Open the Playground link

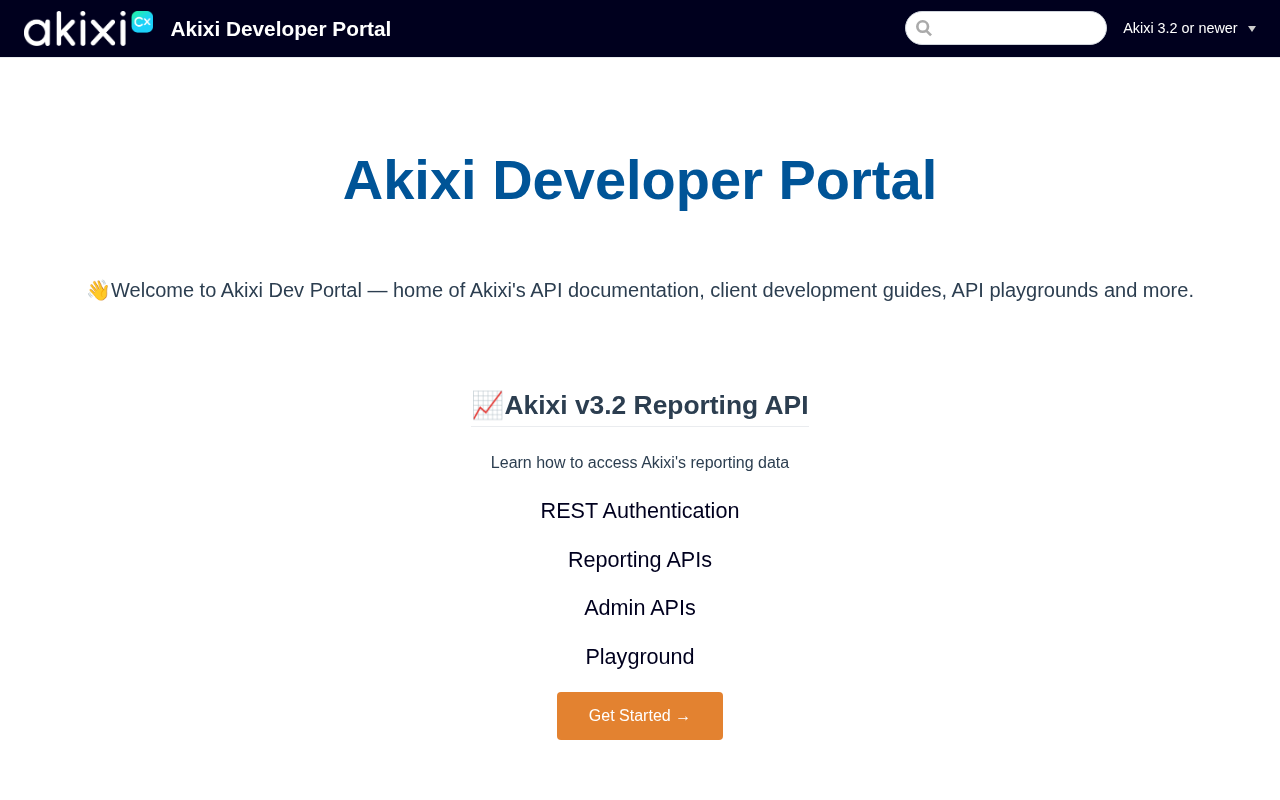640,657
